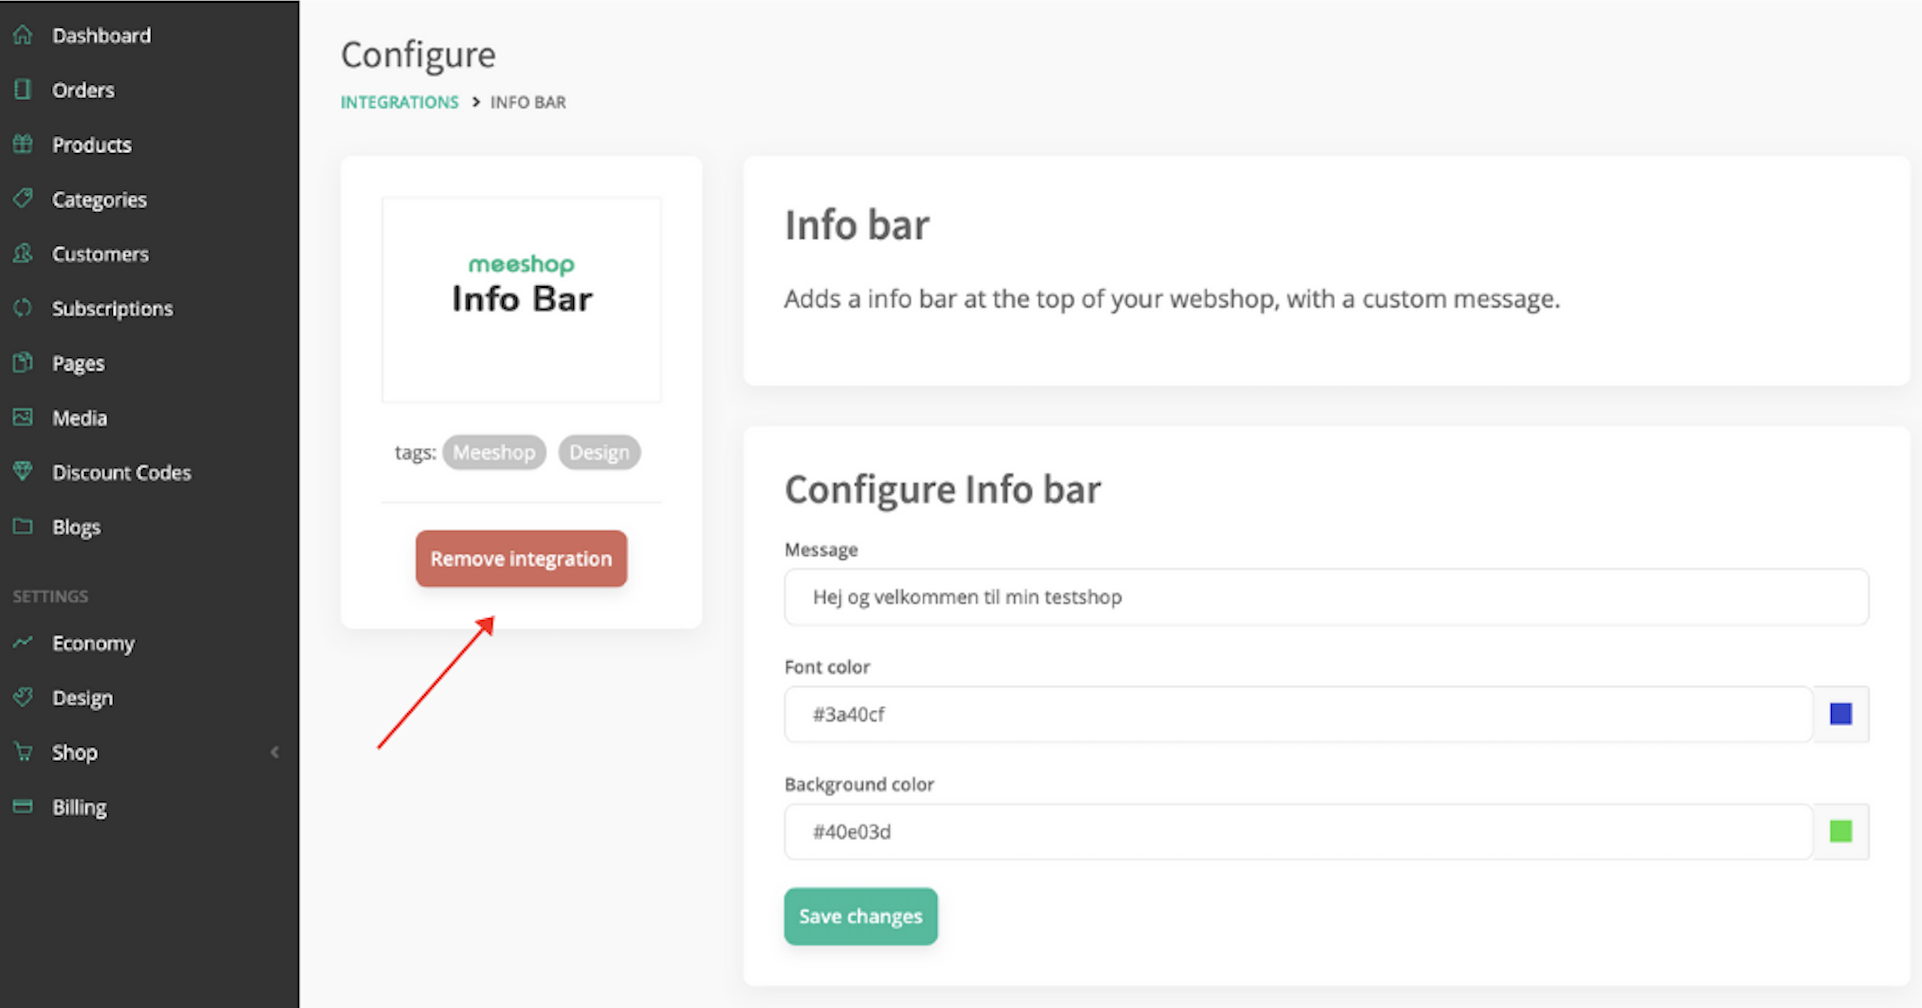1922x1008 pixels.
Task: Click the Integrations breadcrumb link
Action: pyautogui.click(x=399, y=102)
